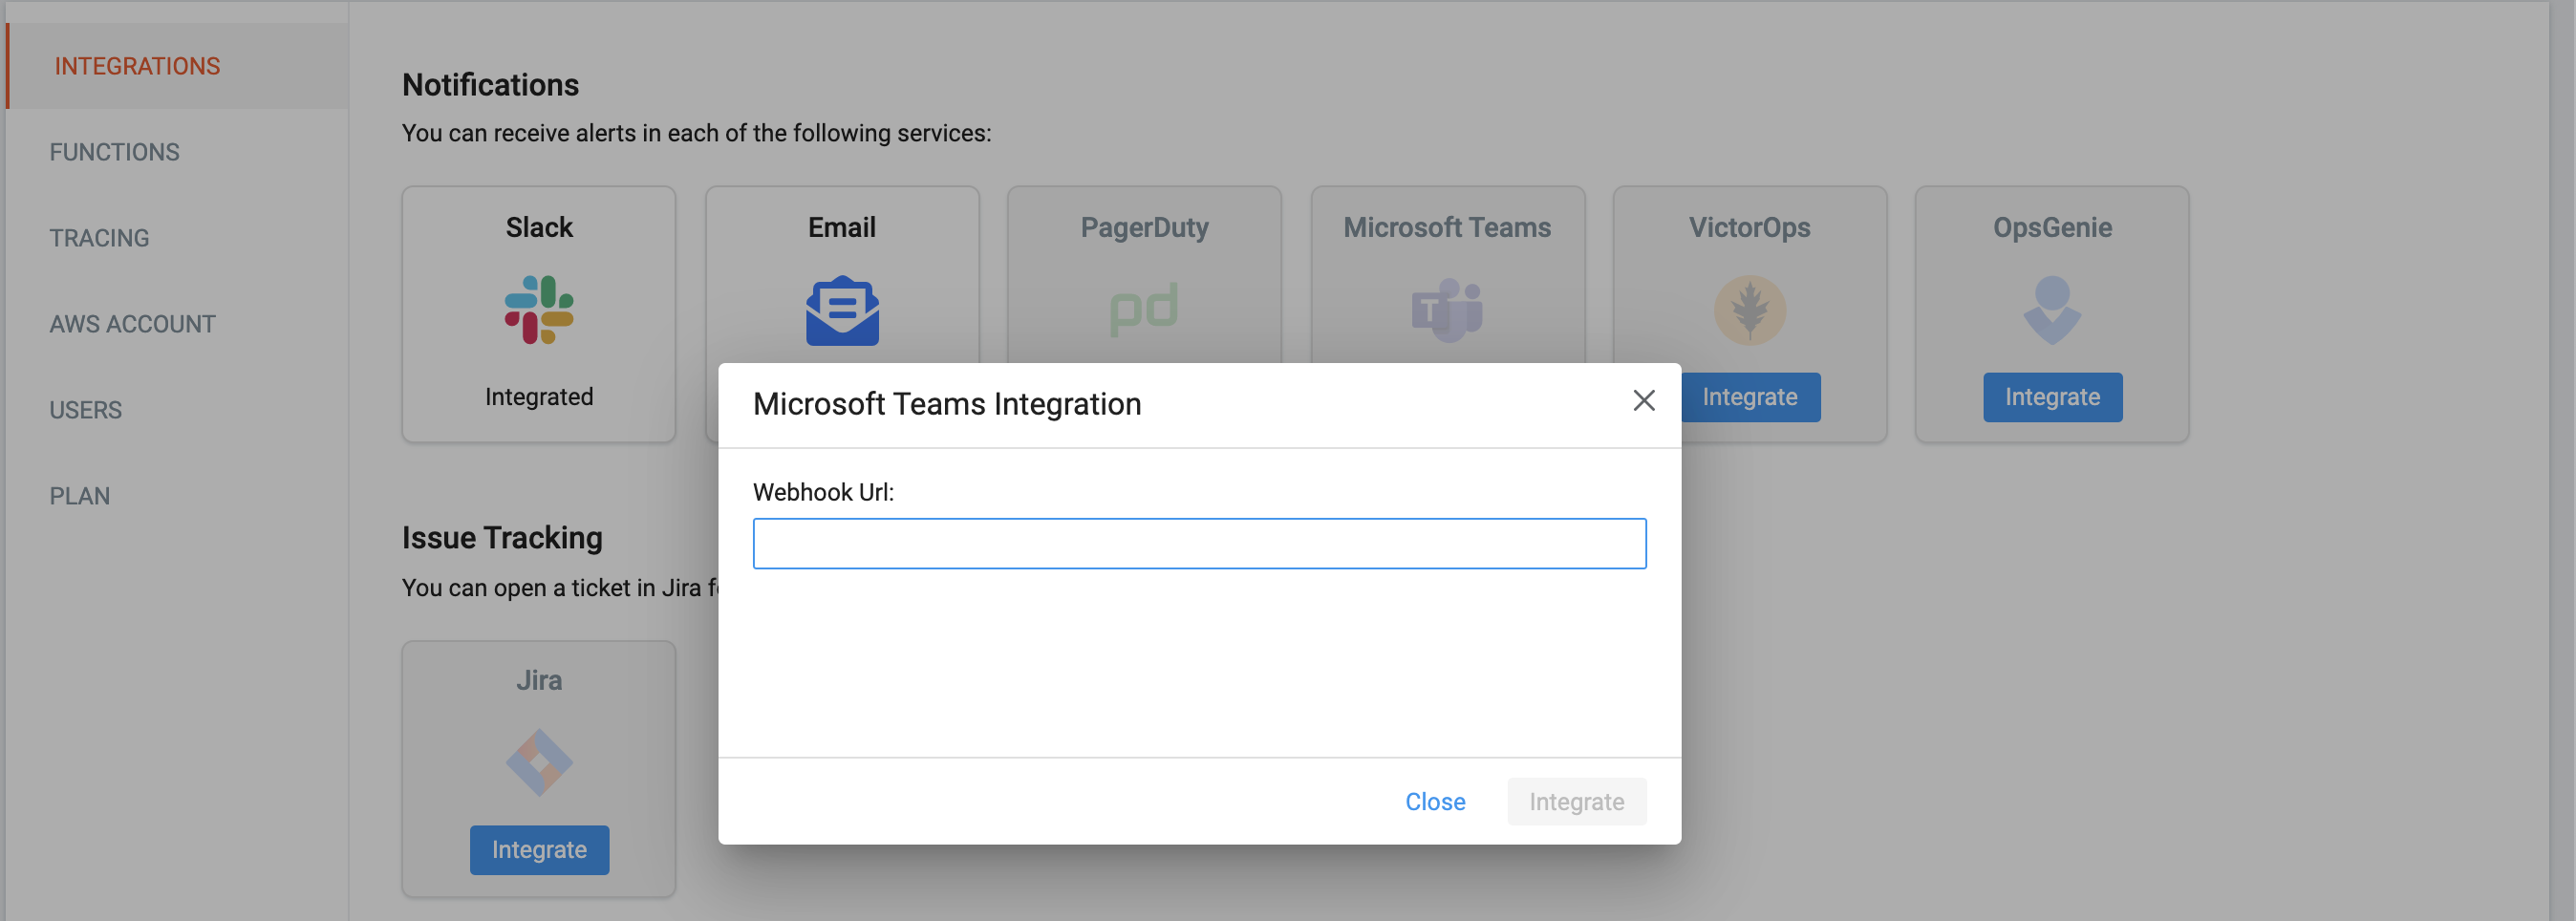Focus the Webhook Url input field
The height and width of the screenshot is (921, 2576).
1199,544
